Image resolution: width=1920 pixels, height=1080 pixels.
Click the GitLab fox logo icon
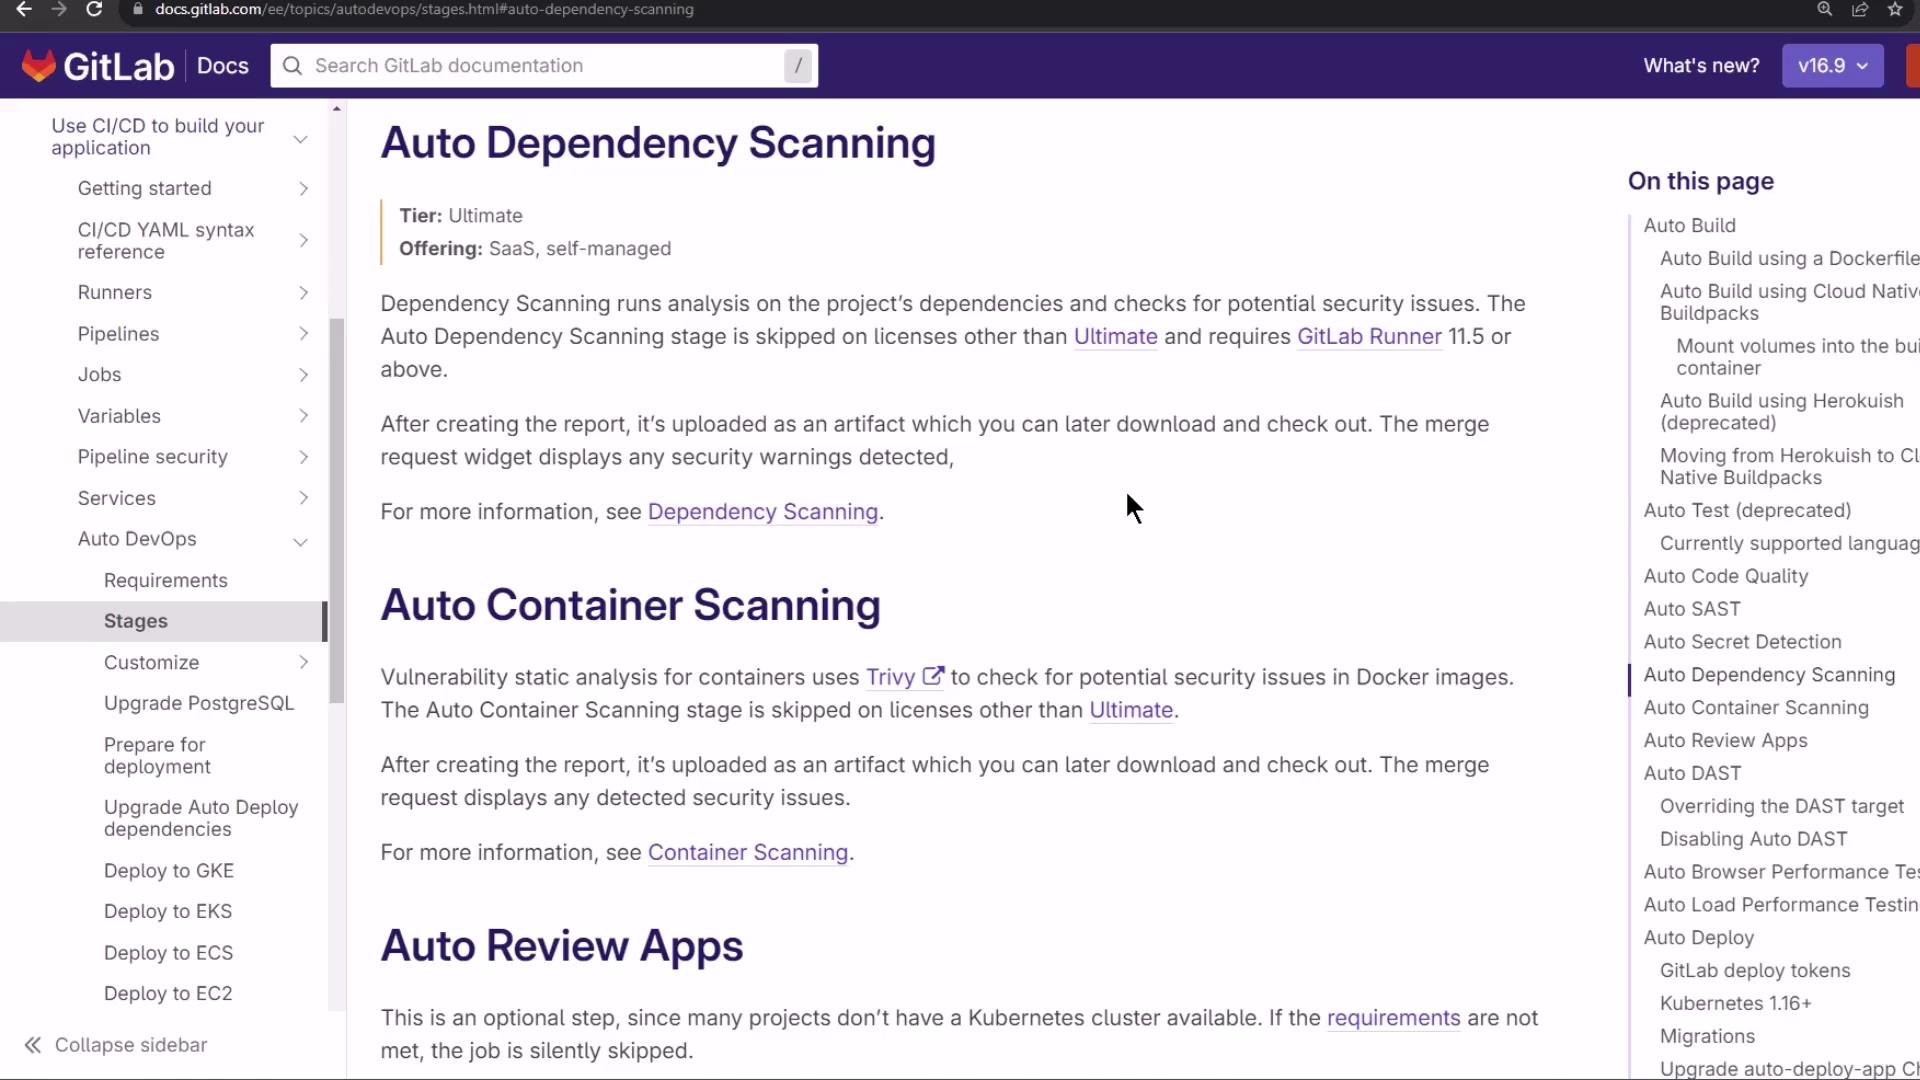tap(39, 66)
